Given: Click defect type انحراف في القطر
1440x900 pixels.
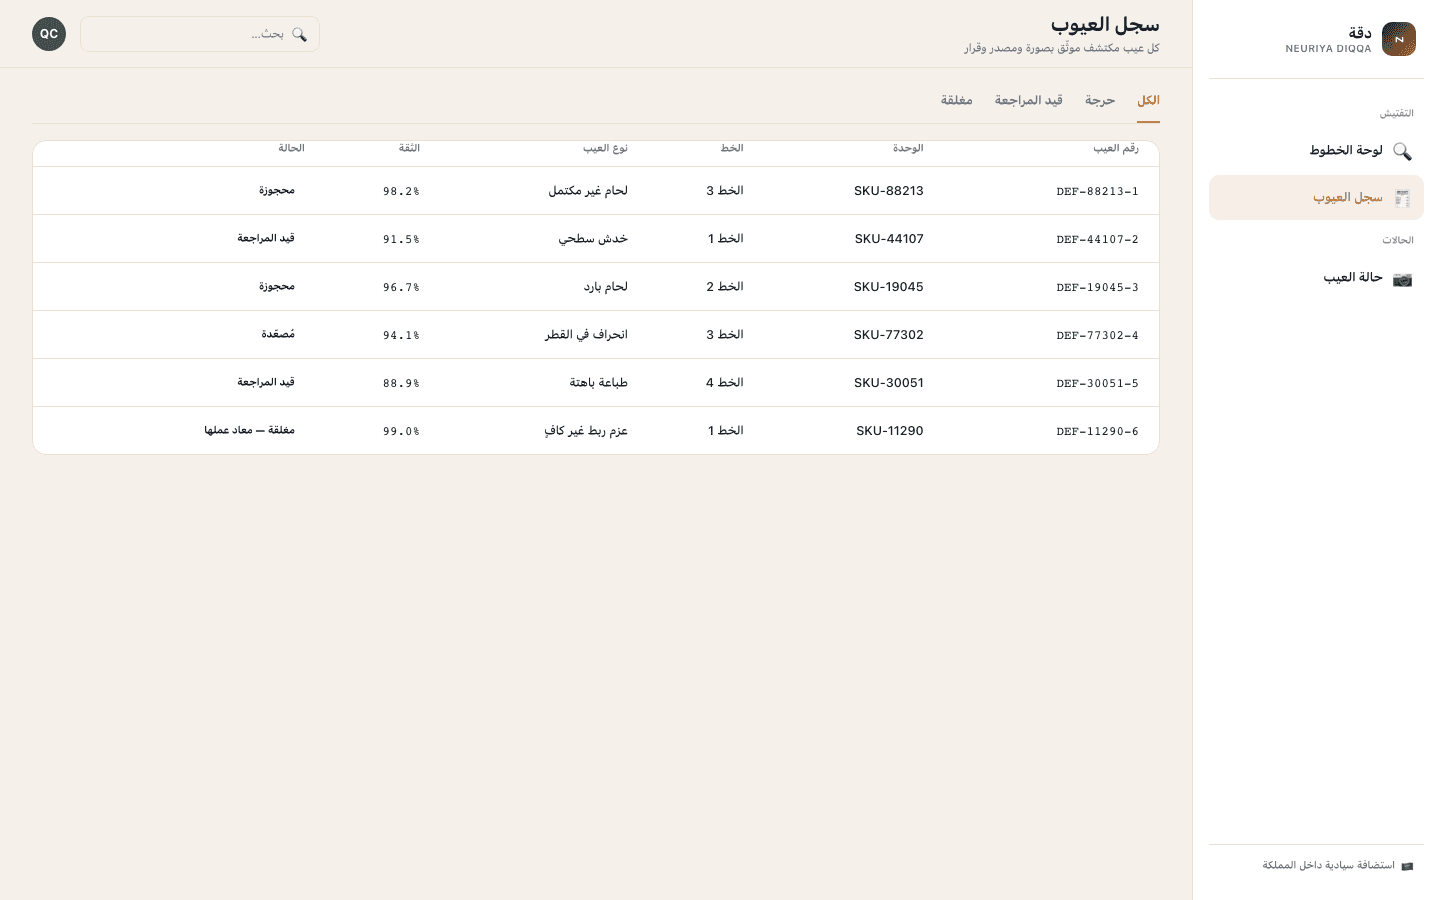Looking at the screenshot, I should (586, 335).
